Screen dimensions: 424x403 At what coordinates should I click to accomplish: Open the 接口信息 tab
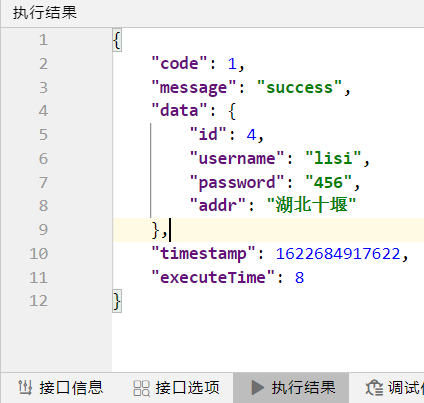click(60, 388)
